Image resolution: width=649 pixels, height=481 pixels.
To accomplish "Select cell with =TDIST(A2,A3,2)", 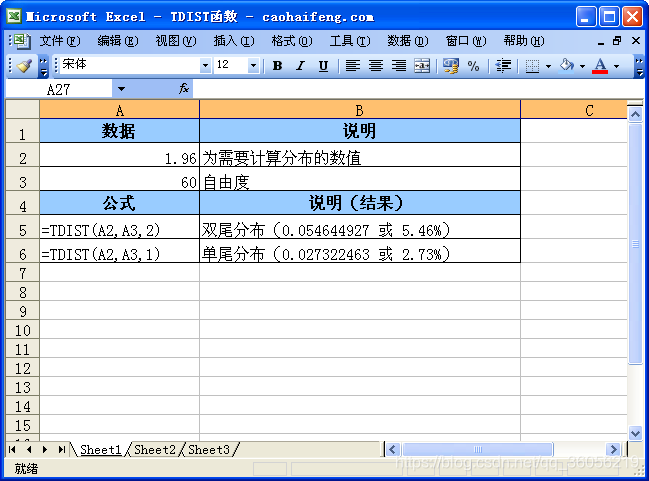I will click(120, 227).
